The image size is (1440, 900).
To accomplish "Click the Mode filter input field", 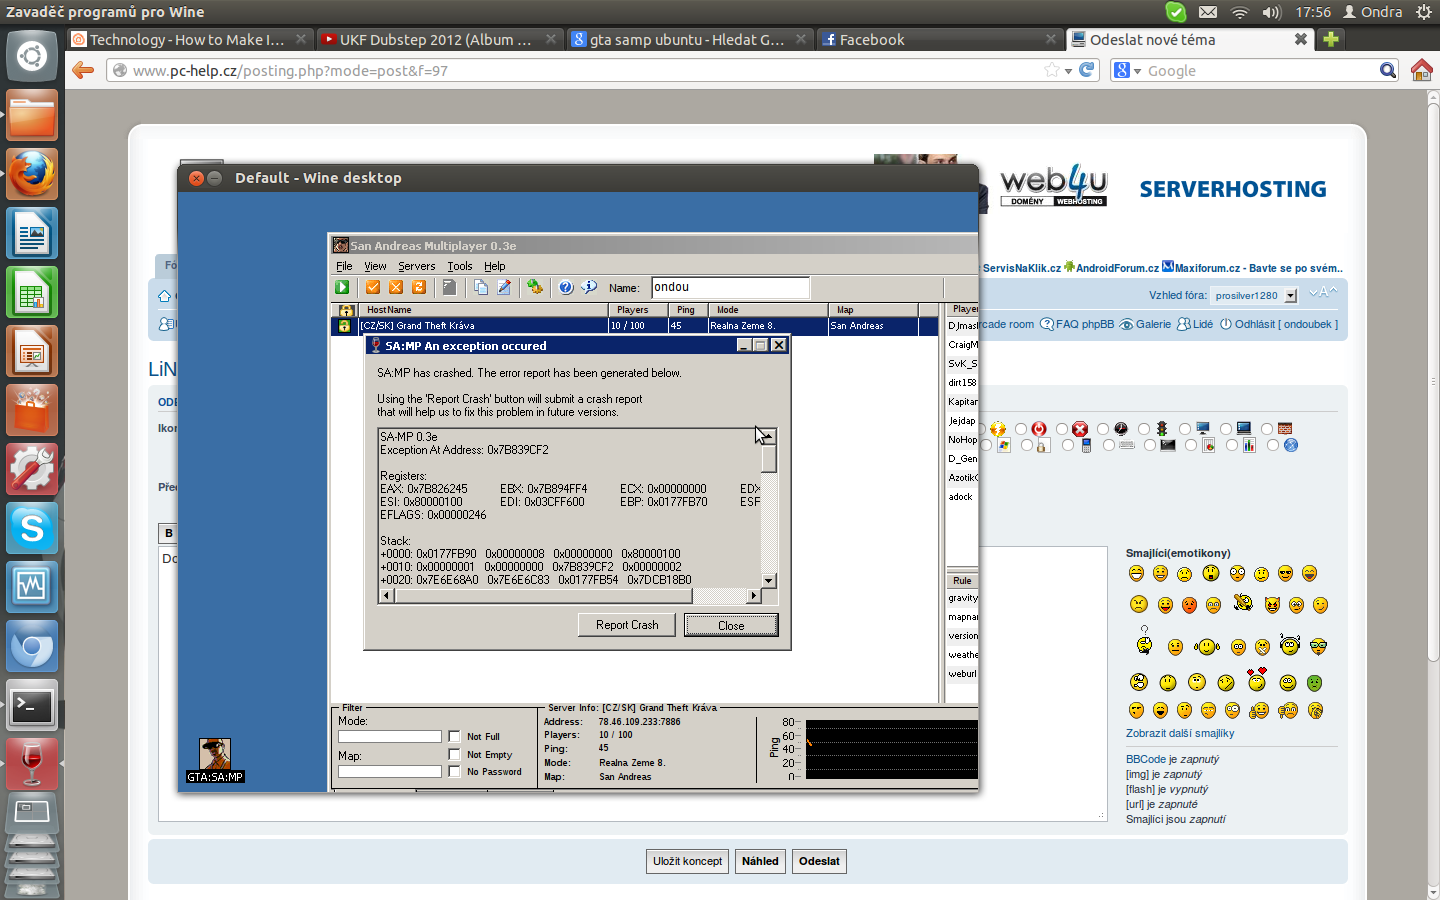I will pyautogui.click(x=390, y=737).
